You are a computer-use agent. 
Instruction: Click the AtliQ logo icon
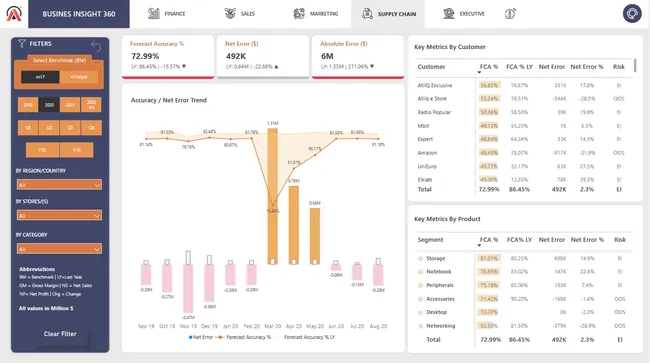pos(14,14)
